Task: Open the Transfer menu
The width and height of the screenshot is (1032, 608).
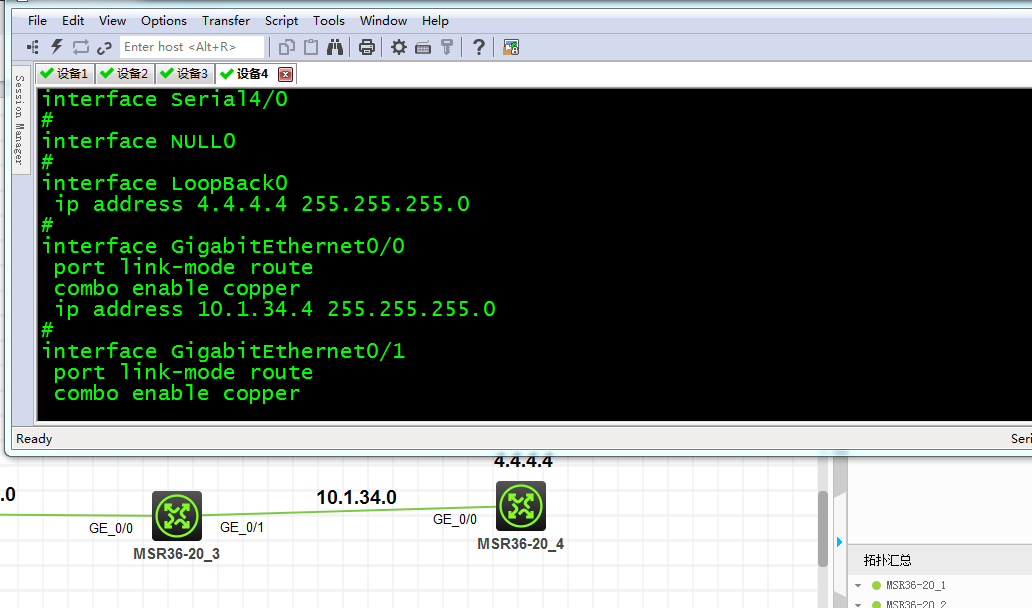Action: (226, 20)
